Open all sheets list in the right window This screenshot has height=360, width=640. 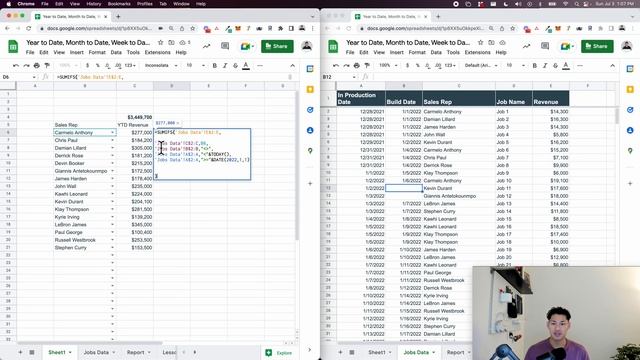coord(352,352)
